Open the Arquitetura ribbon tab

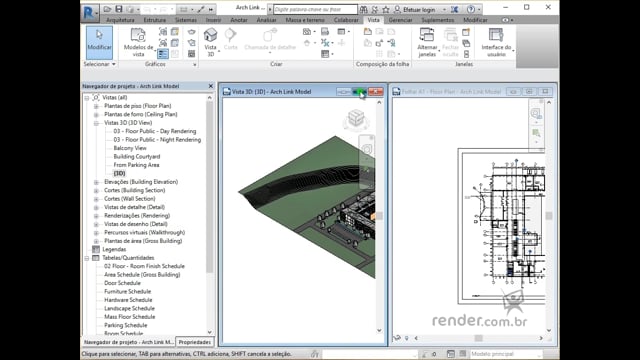(x=120, y=20)
